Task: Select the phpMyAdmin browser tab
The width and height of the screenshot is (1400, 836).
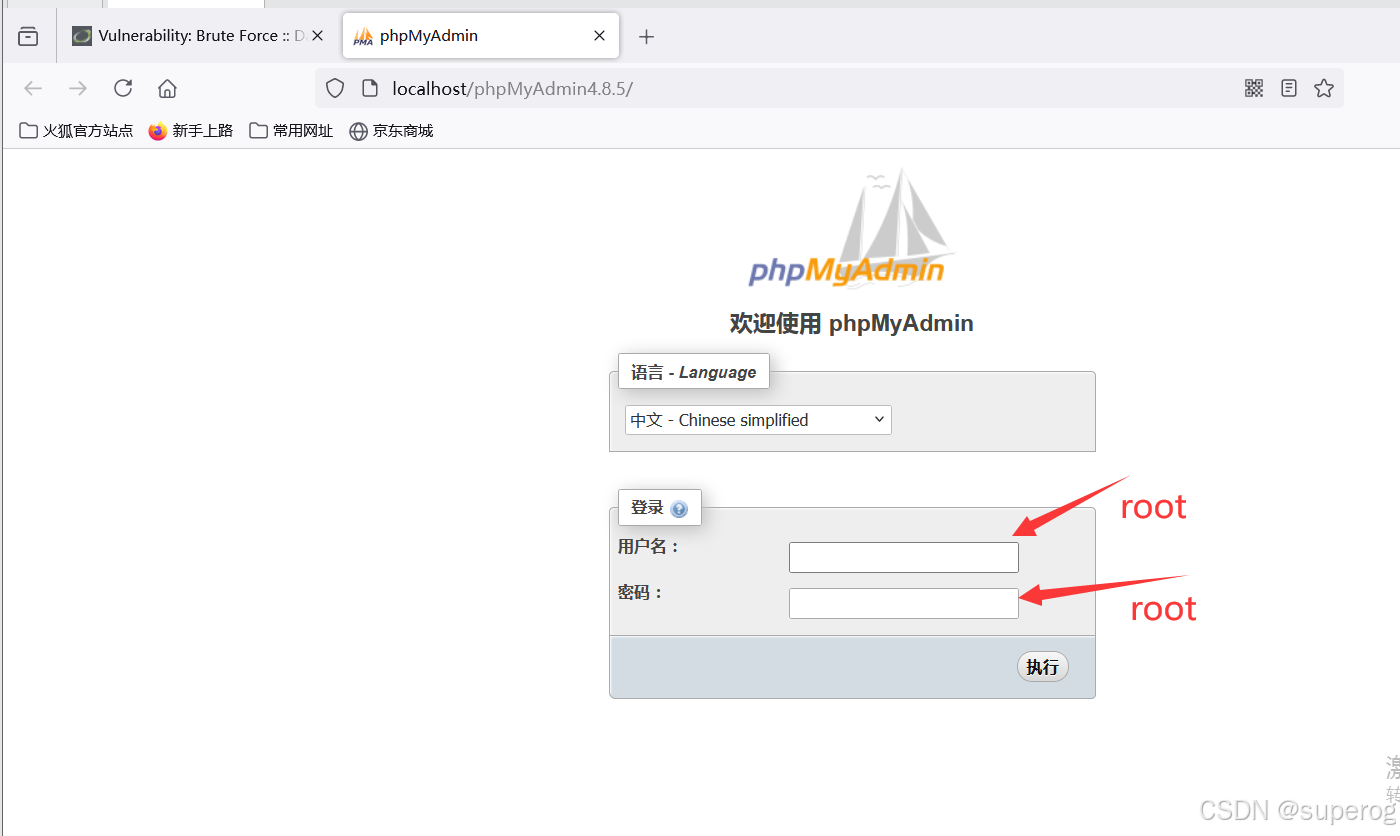Action: pos(480,36)
